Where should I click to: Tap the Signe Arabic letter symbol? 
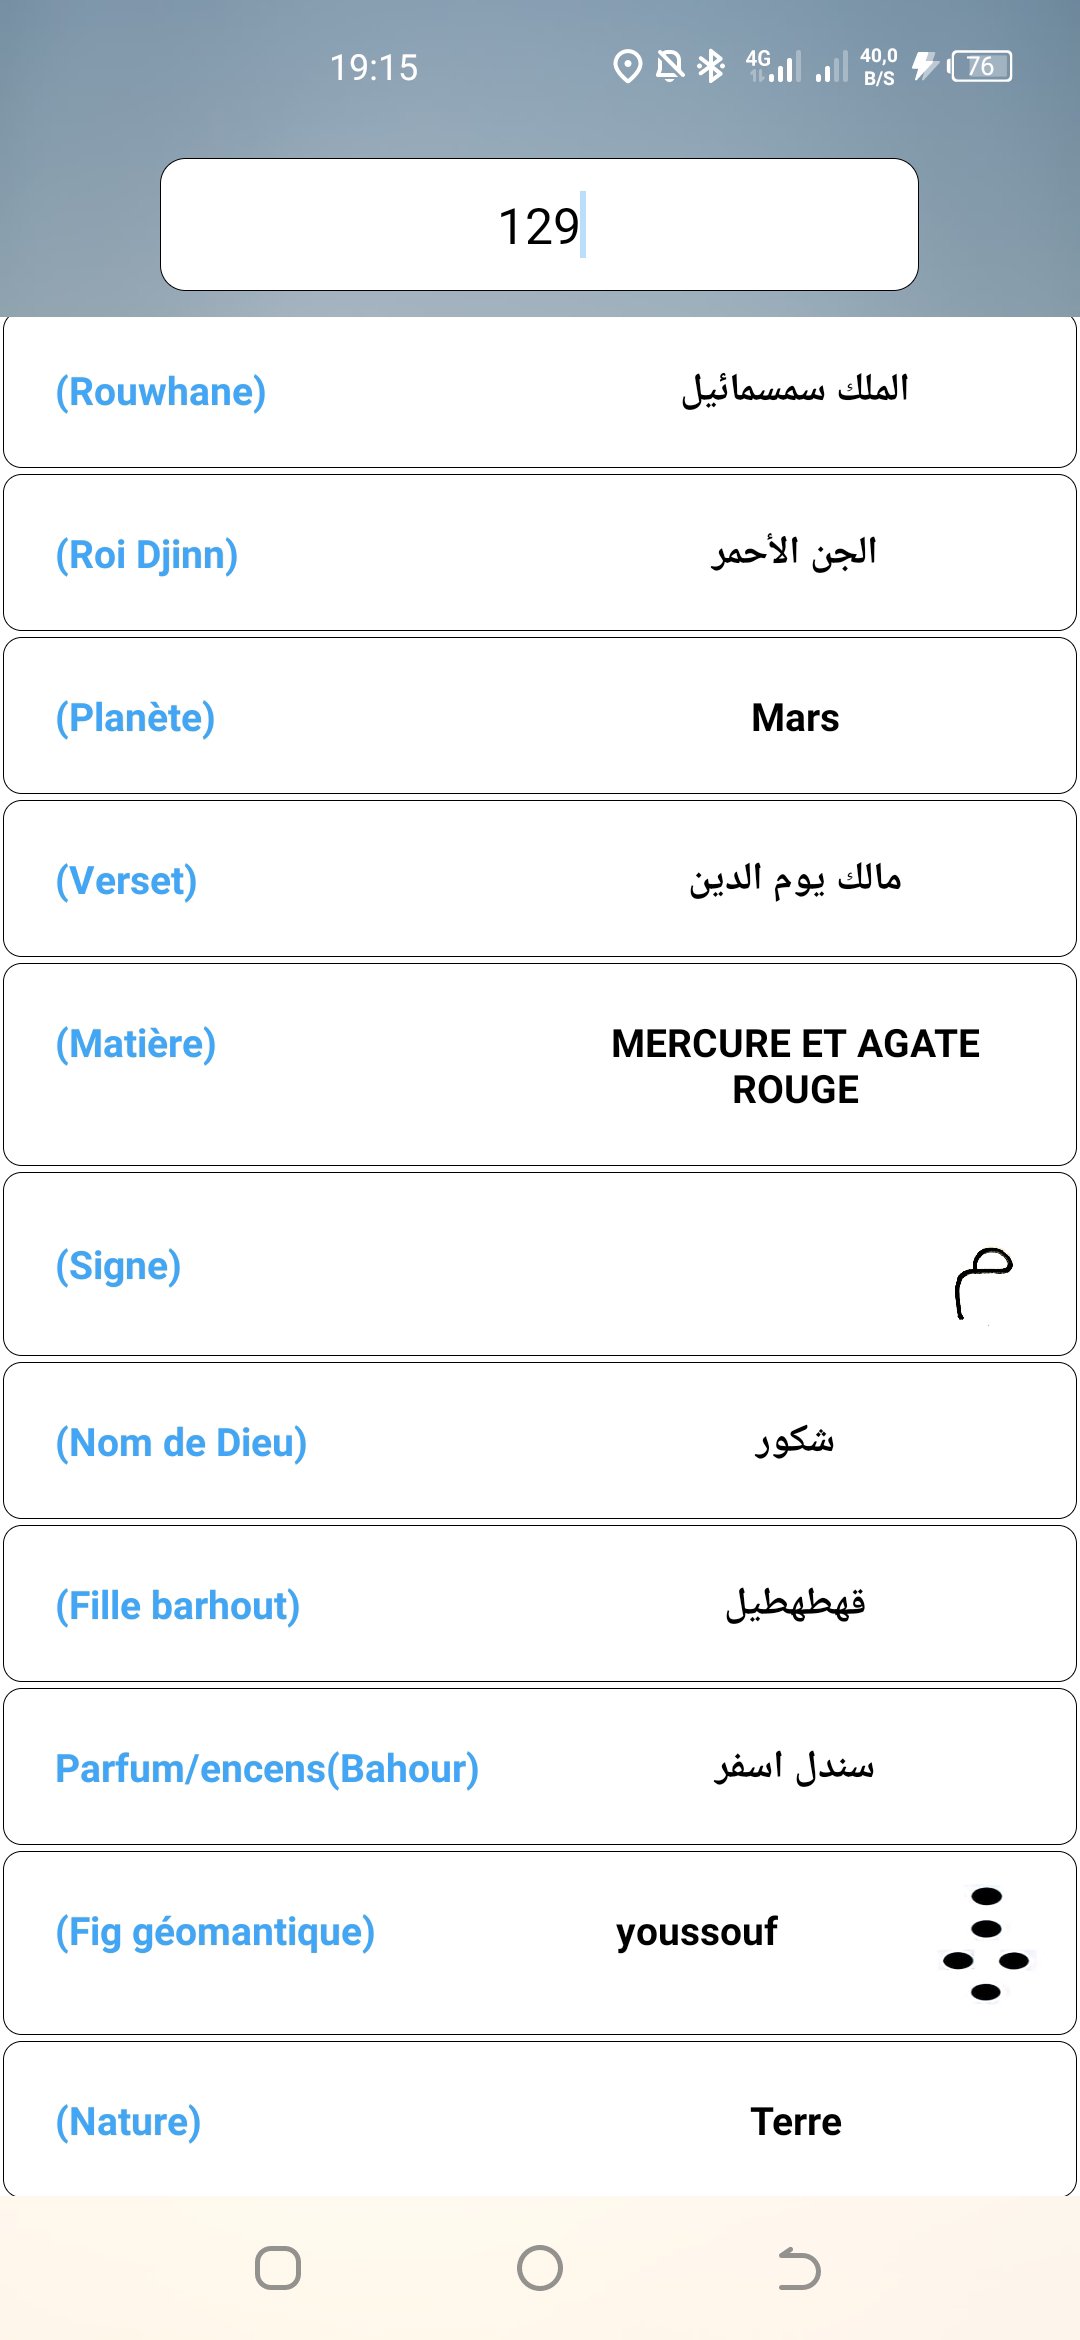[983, 1283]
